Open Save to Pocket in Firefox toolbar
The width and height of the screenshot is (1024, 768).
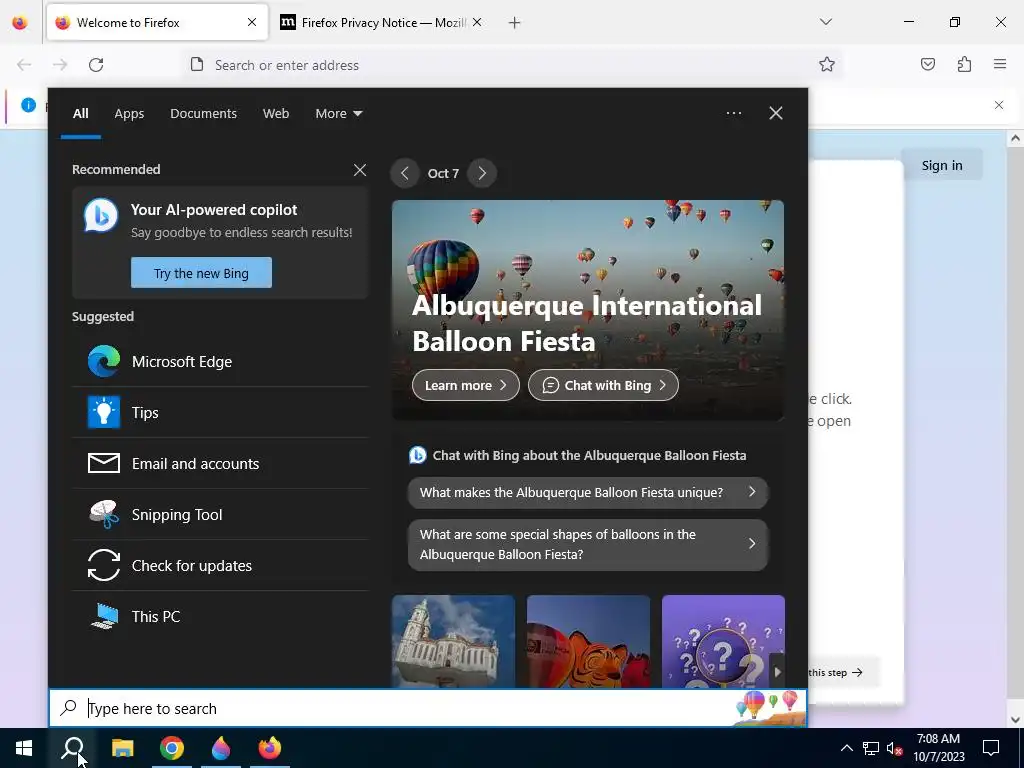[928, 65]
